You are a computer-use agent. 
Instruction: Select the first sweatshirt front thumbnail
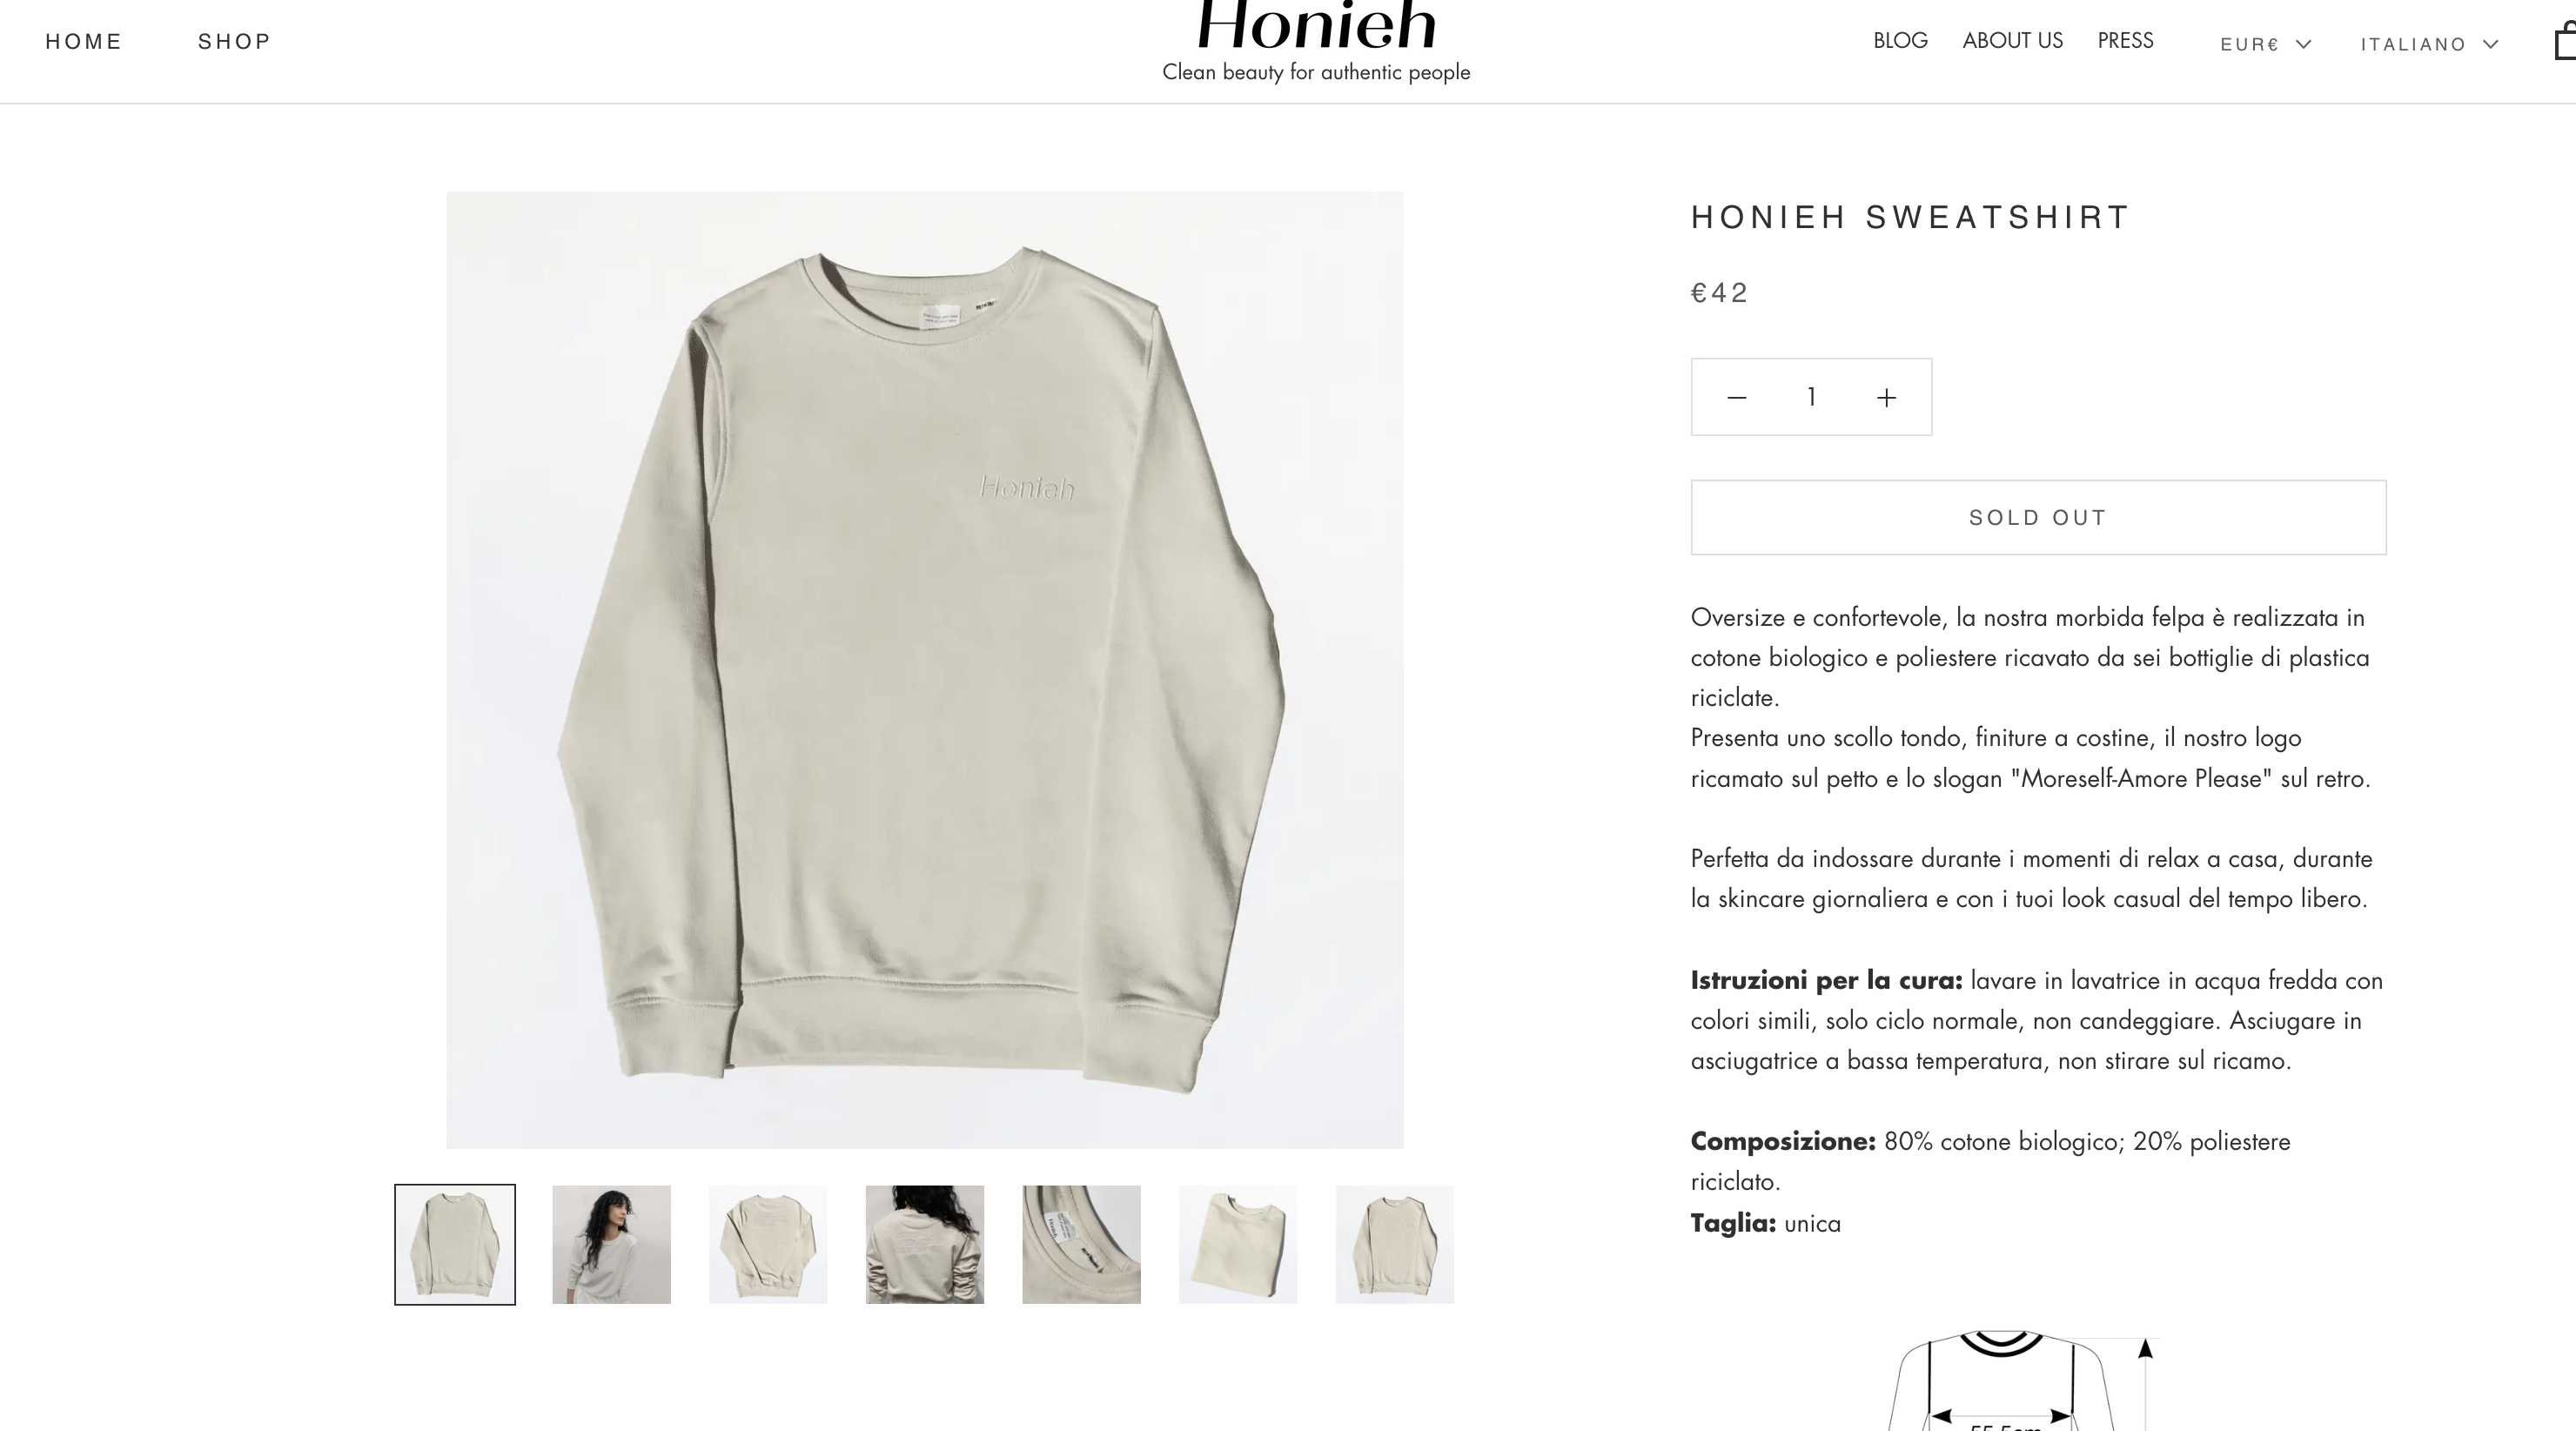tap(455, 1245)
